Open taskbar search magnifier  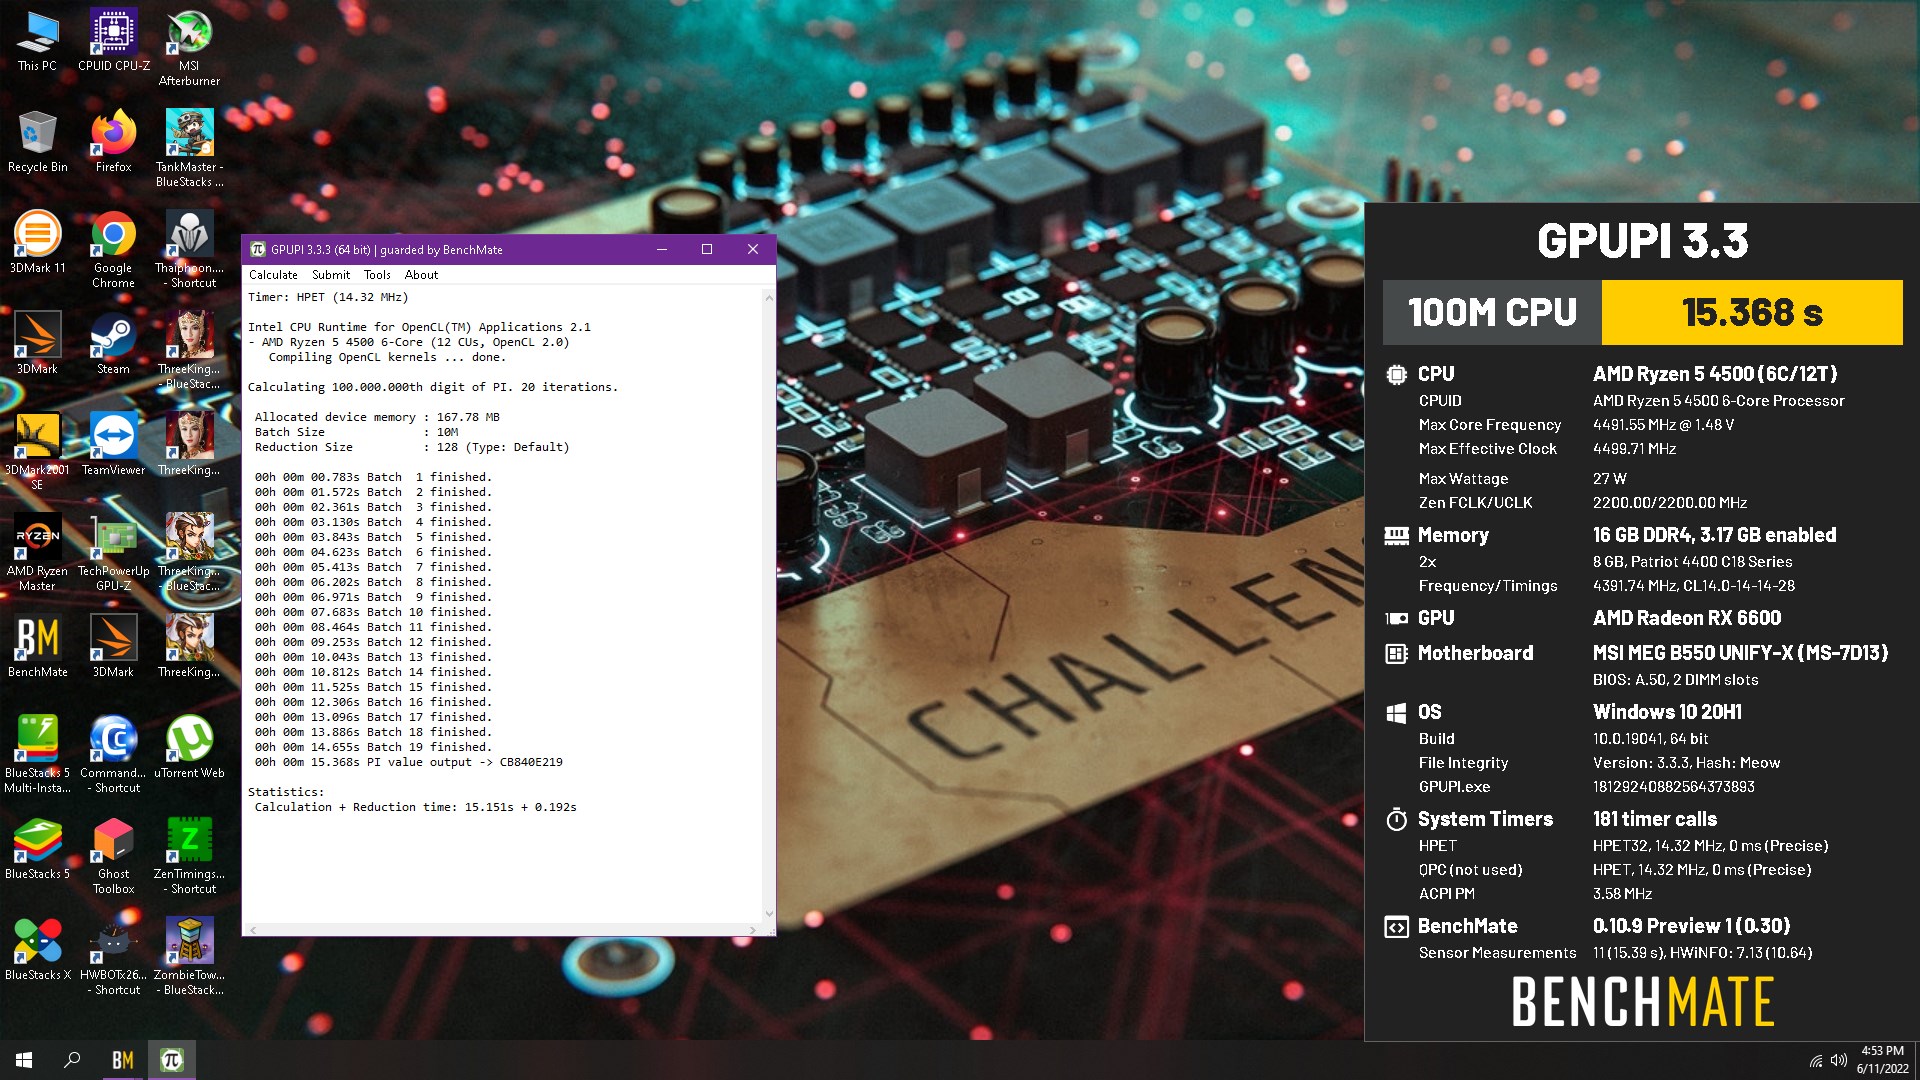72,1060
